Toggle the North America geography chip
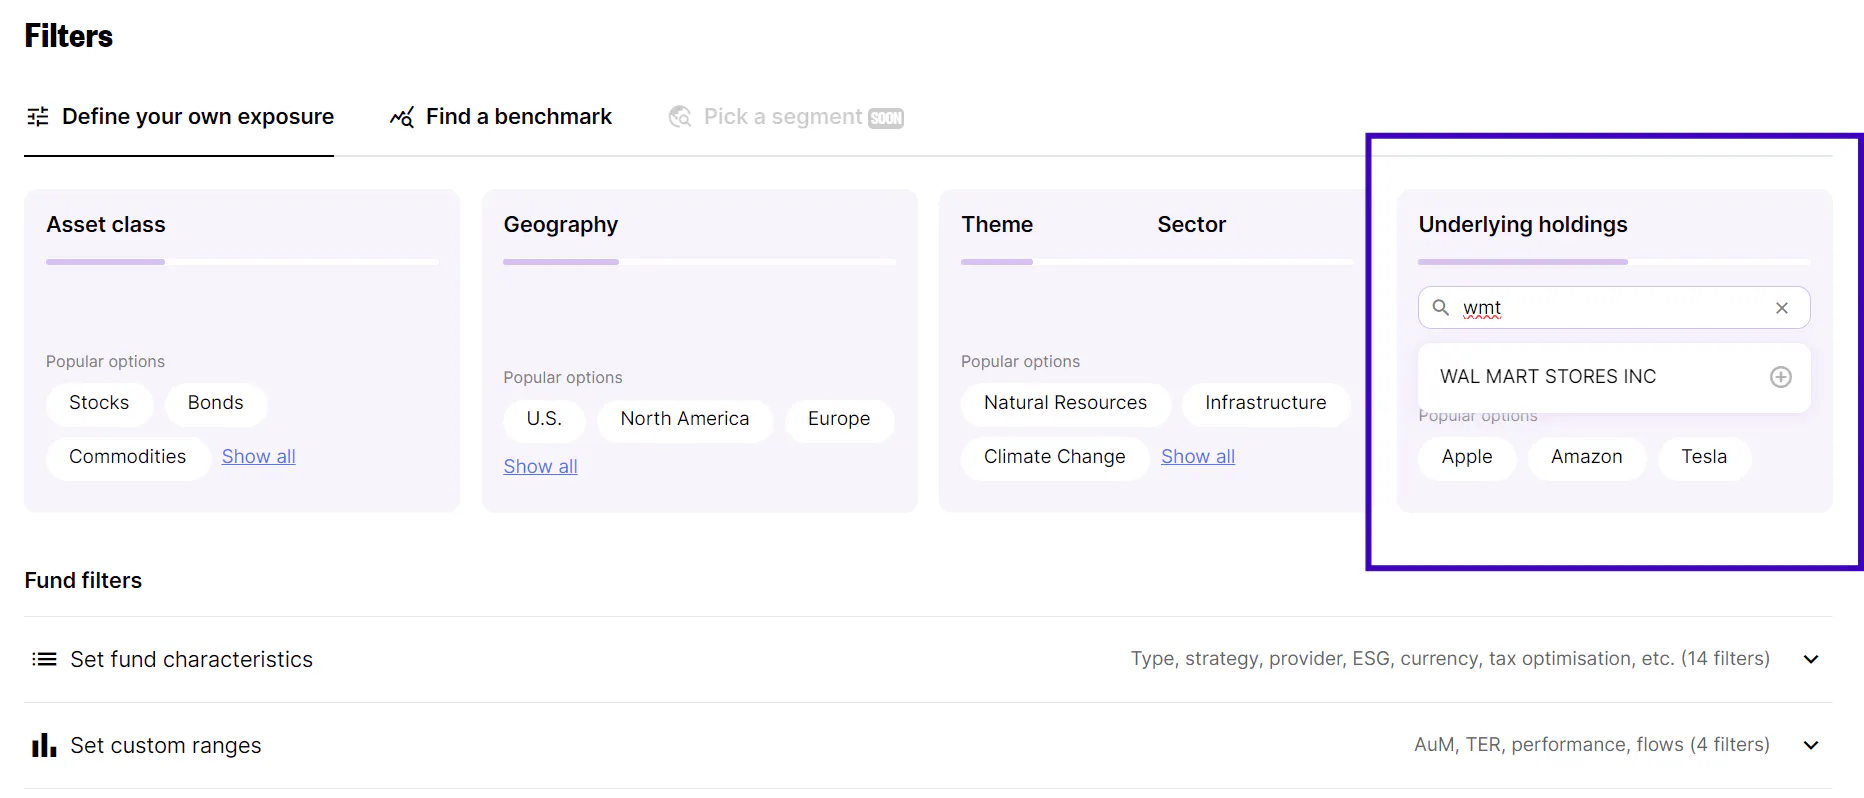The height and width of the screenshot is (798, 1864). tap(684, 419)
